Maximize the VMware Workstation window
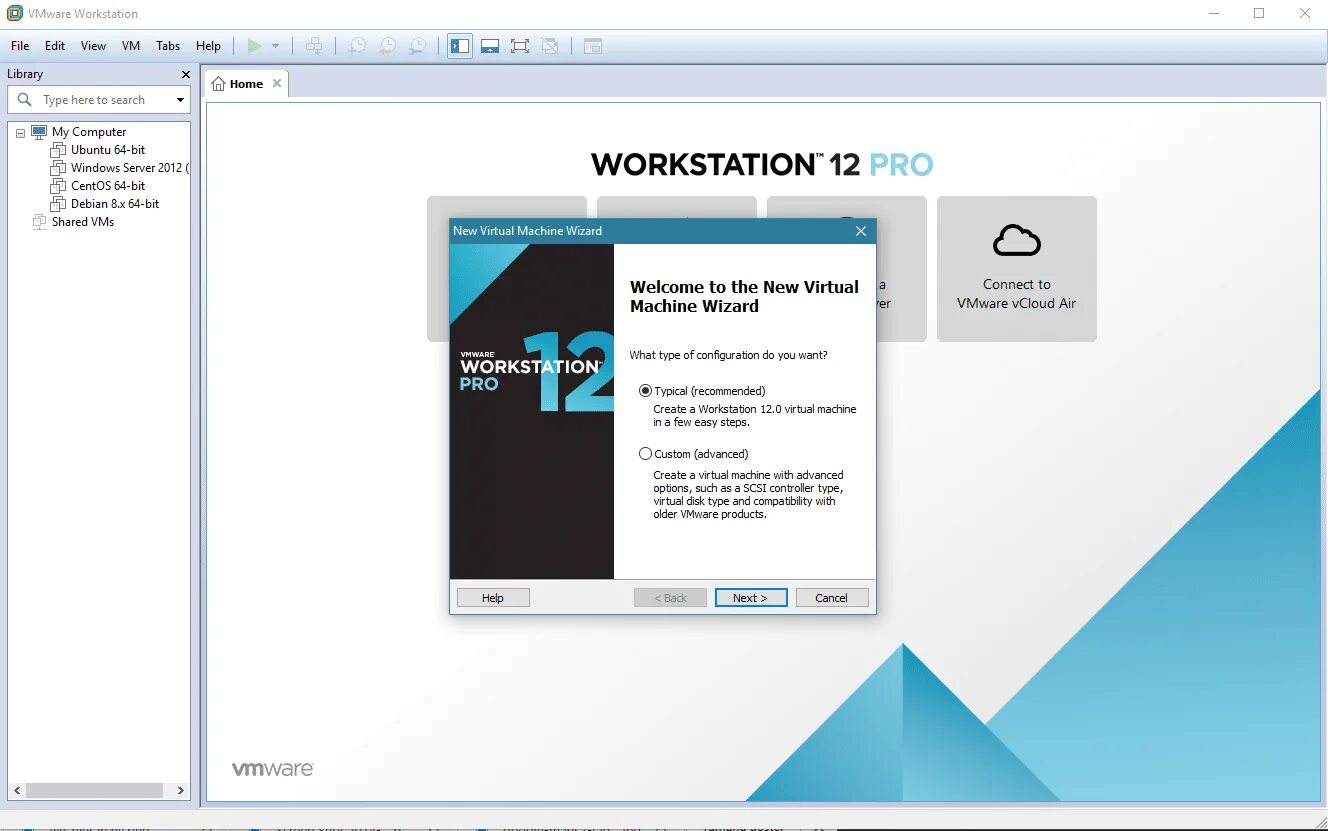The height and width of the screenshot is (831, 1328). (x=1259, y=13)
